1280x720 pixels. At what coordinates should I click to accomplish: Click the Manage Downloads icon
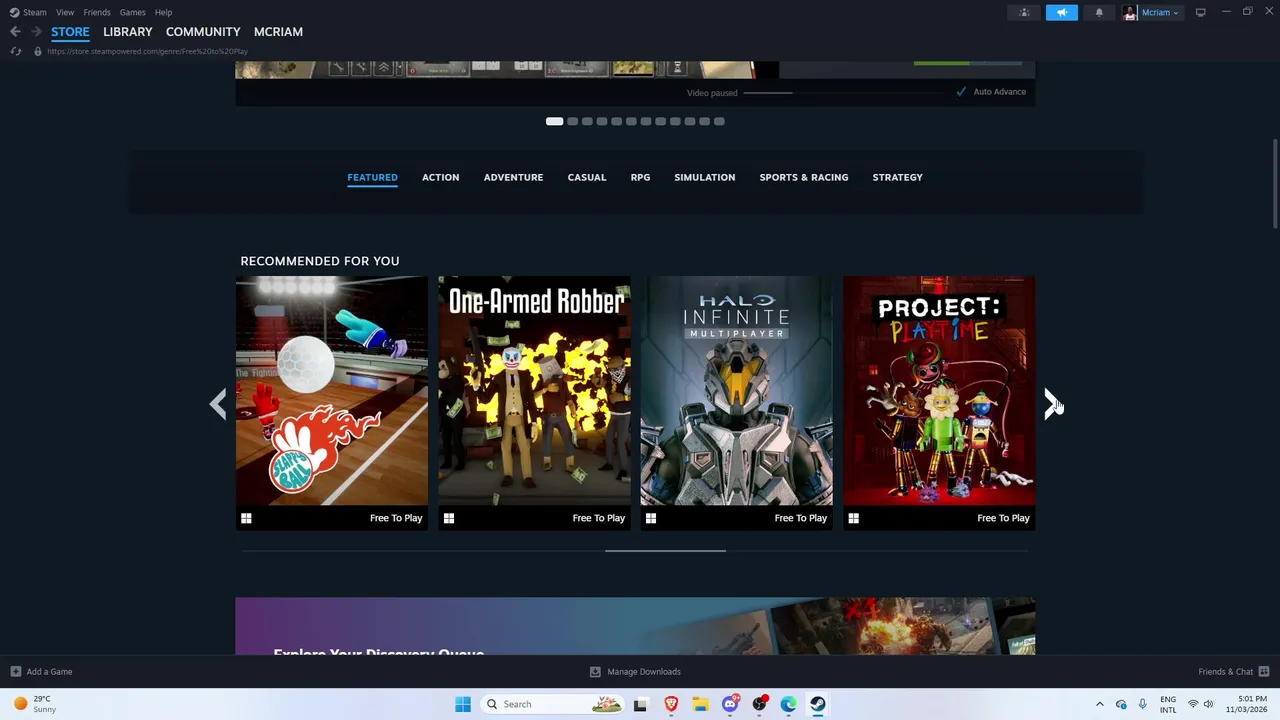tap(595, 672)
